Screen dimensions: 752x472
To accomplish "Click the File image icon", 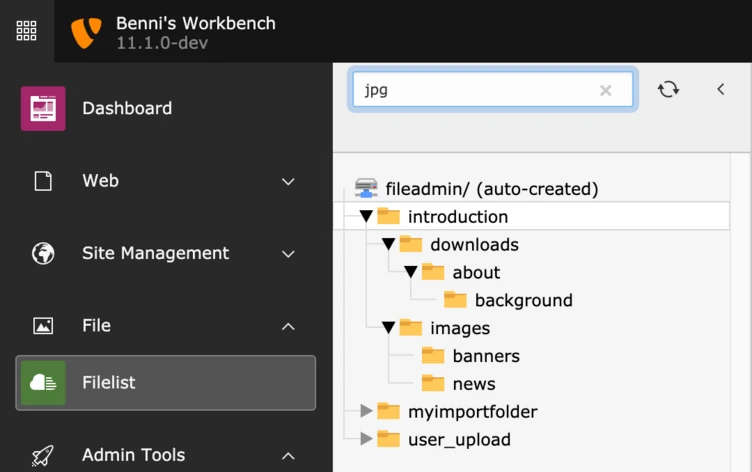I will (43, 326).
